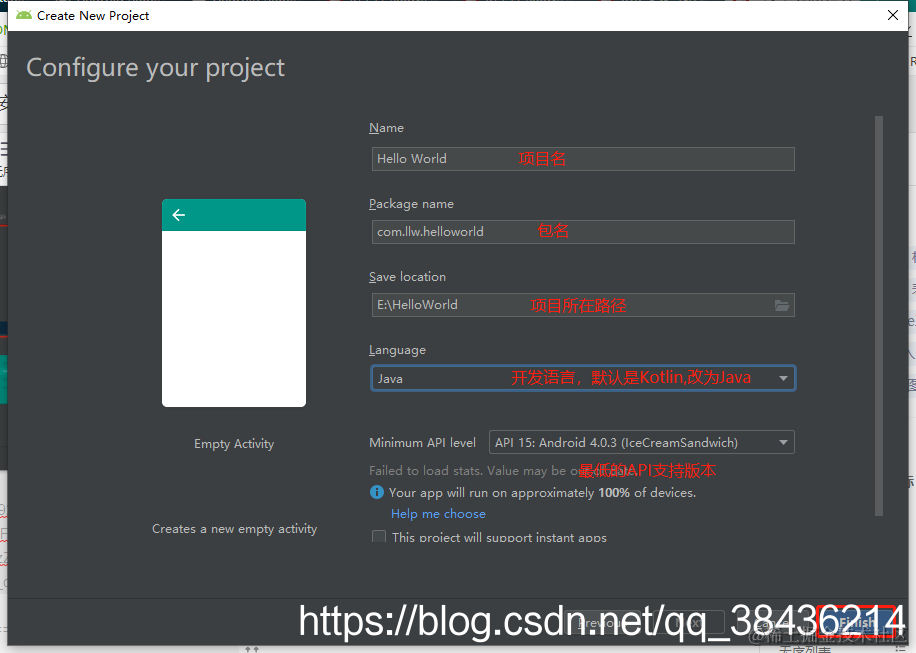Open the Minimum API level dropdown

641,443
